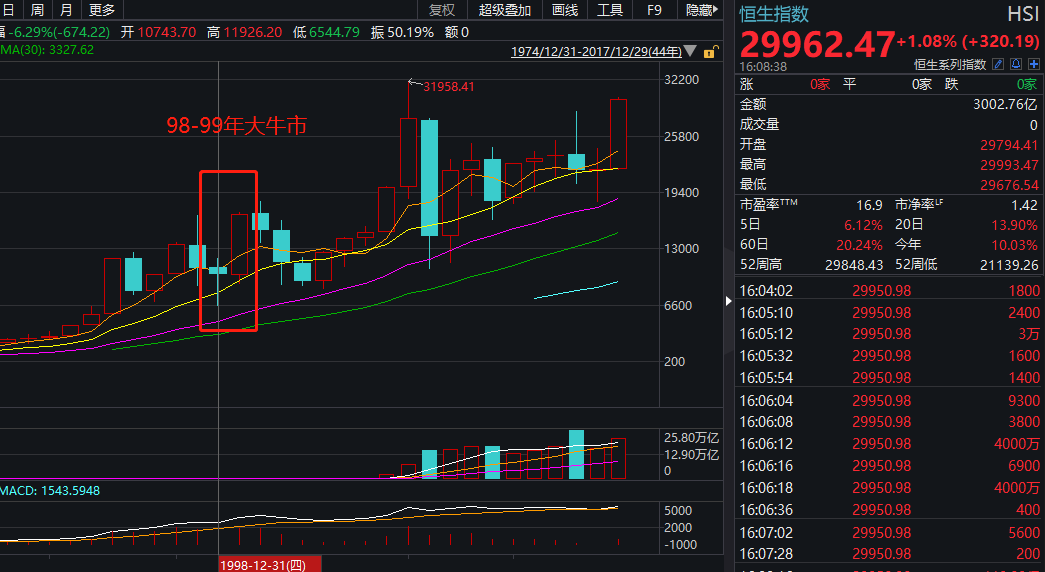This screenshot has height=572, width=1045.
Task: Click the 市盈率 value 16.9
Action: coord(869,205)
